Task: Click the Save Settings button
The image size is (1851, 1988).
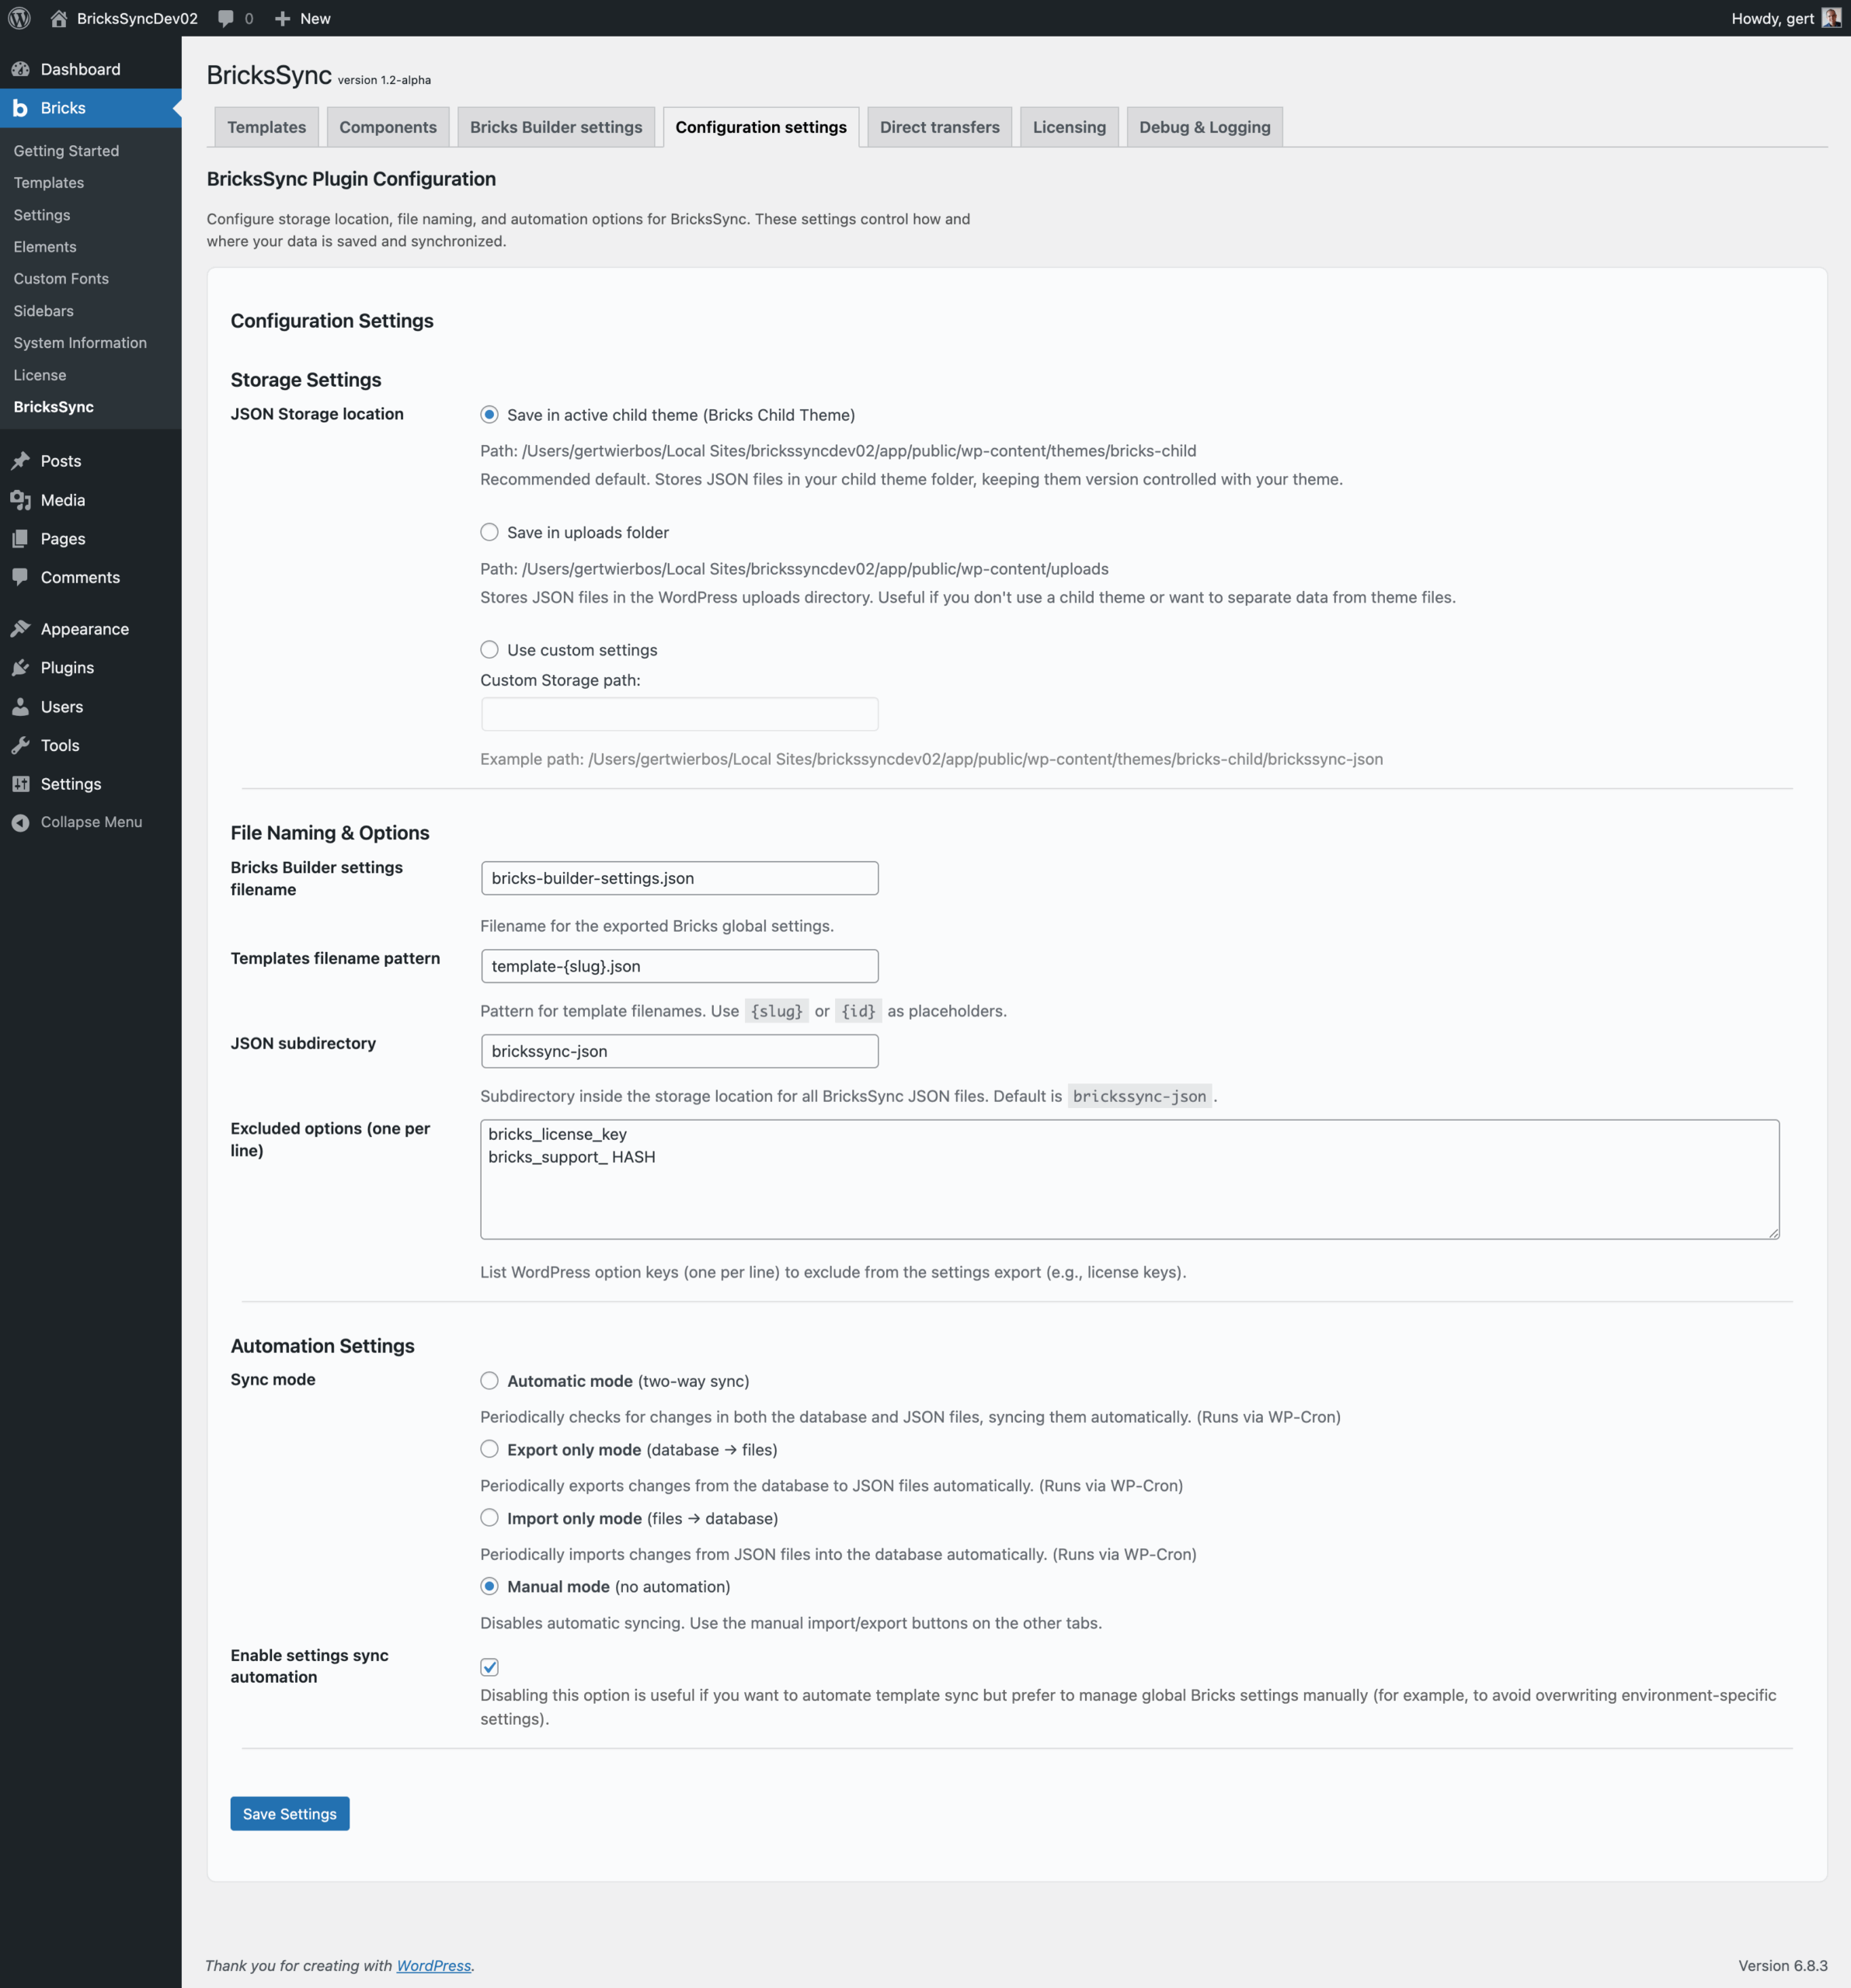Action: click(x=289, y=1814)
